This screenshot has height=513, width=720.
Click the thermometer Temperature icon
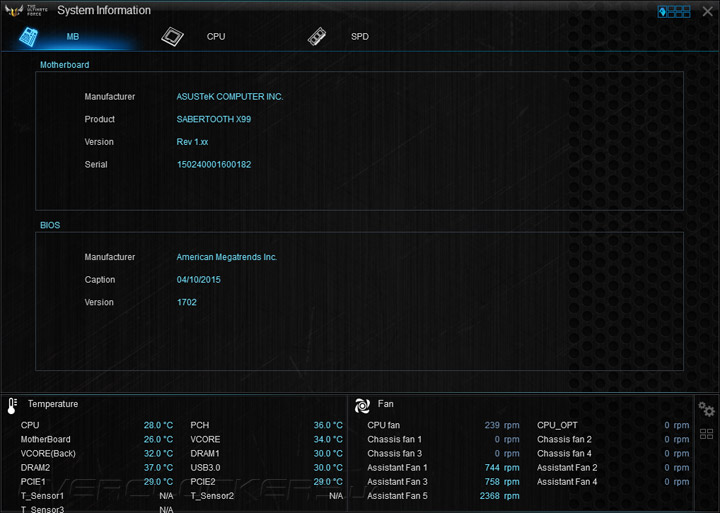point(12,406)
